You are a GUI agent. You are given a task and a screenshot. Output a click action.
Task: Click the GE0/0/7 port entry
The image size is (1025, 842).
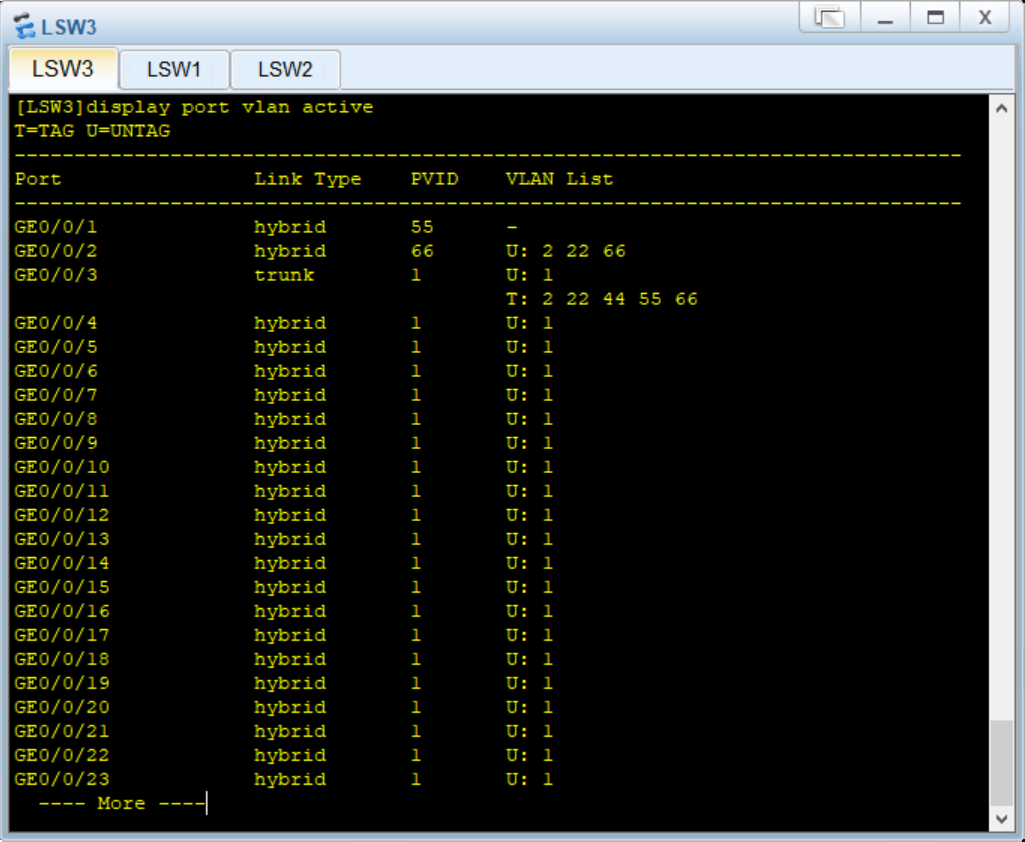[56, 396]
